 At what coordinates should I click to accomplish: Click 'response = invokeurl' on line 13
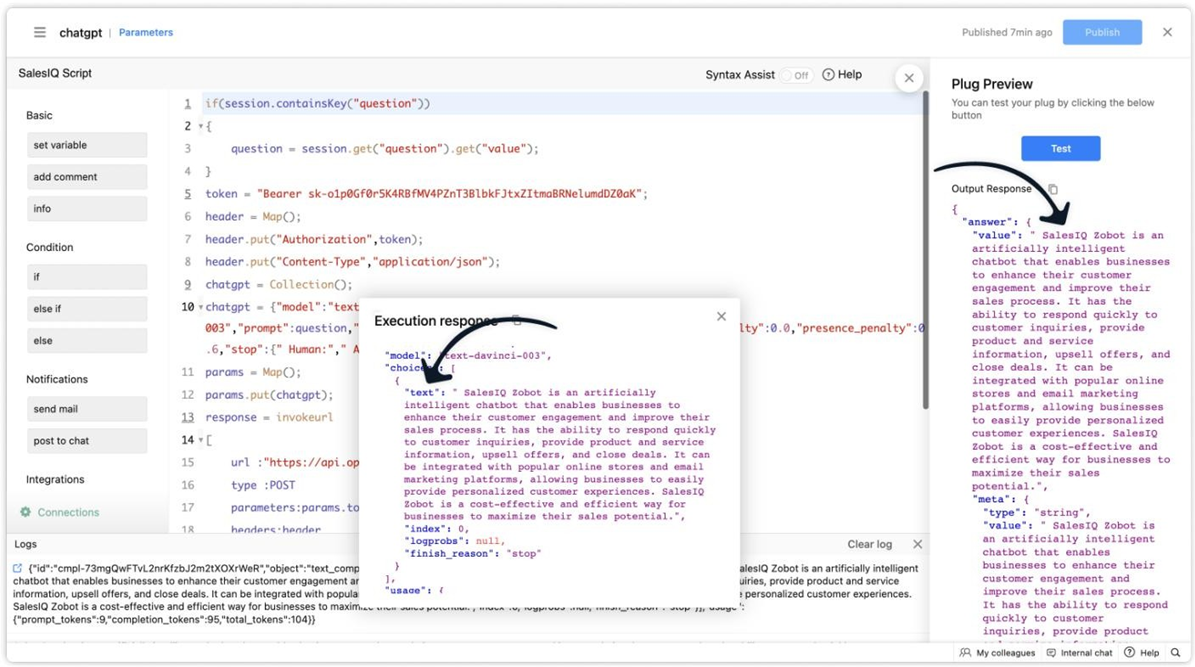coord(269,418)
